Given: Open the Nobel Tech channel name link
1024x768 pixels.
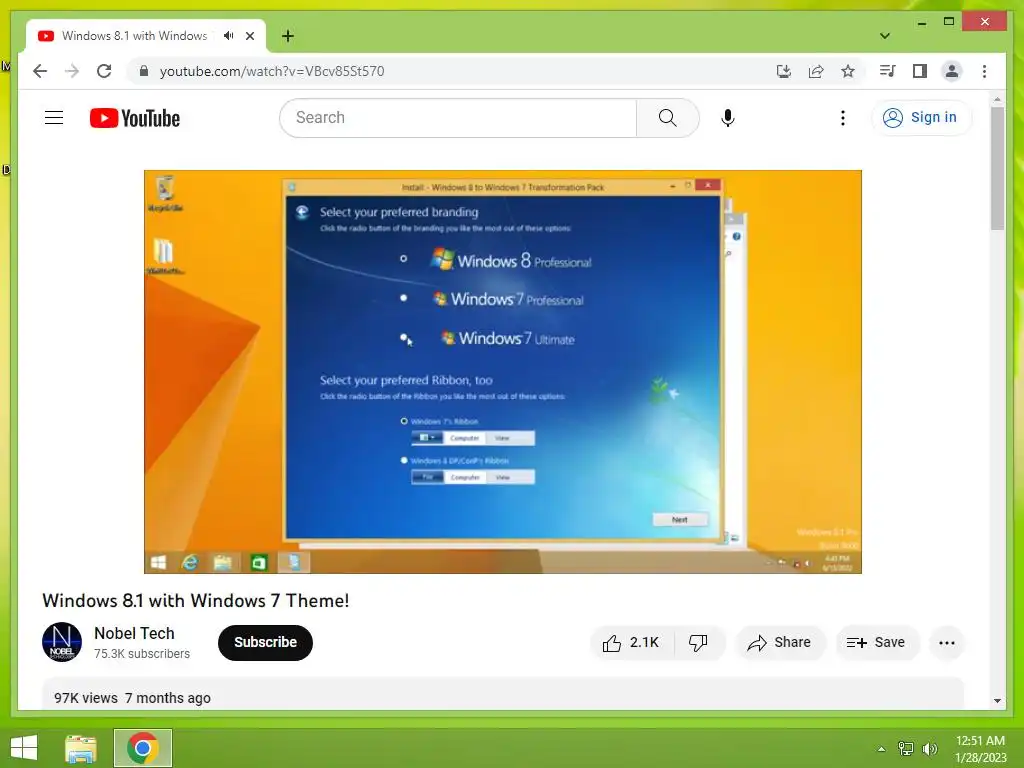Looking at the screenshot, I should click(x=134, y=633).
